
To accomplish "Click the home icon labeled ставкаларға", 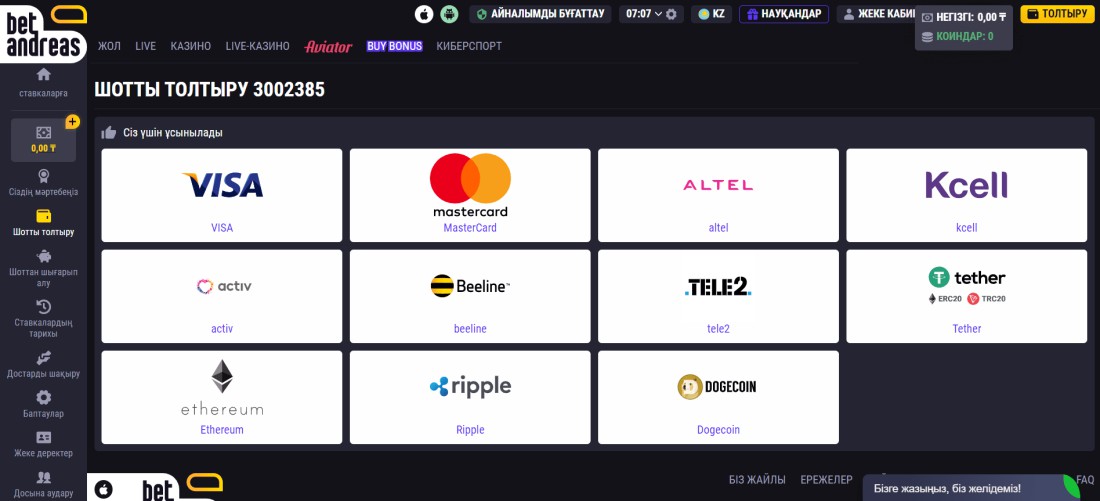I will 43,74.
